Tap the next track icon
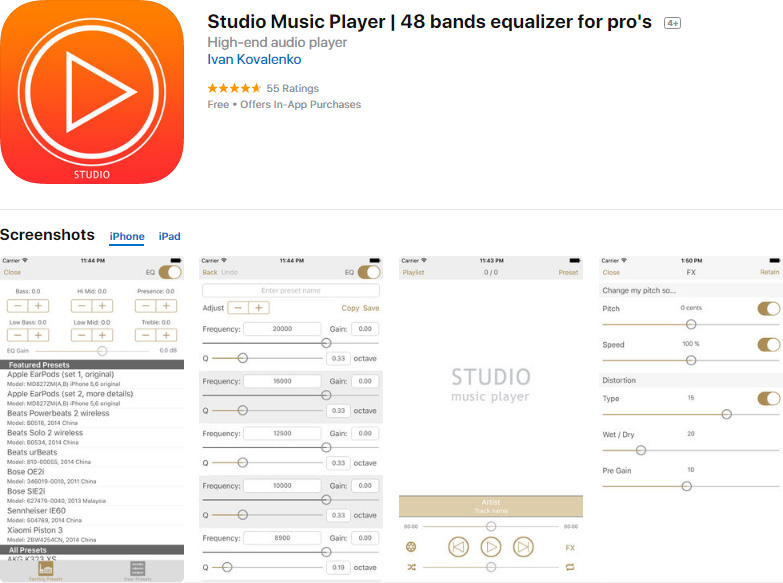The width and height of the screenshot is (783, 583). [523, 547]
